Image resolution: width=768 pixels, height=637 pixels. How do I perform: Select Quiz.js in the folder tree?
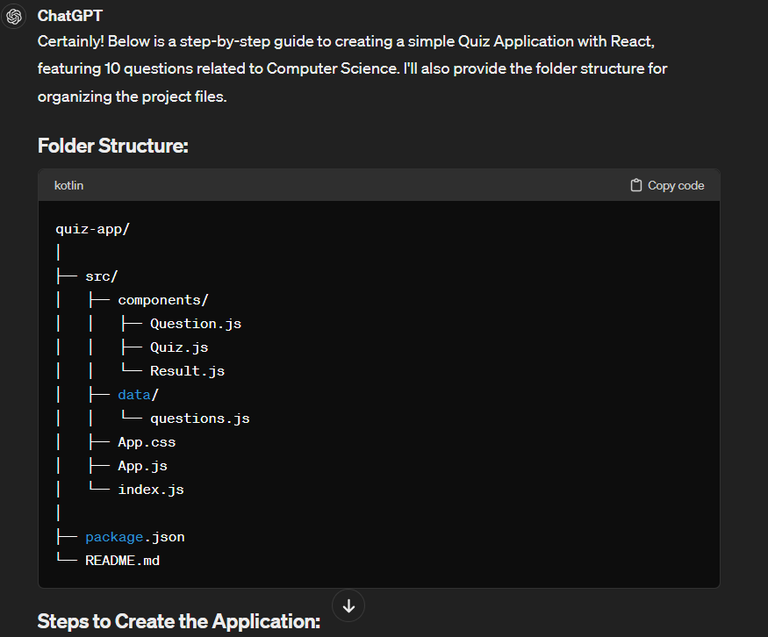[179, 347]
